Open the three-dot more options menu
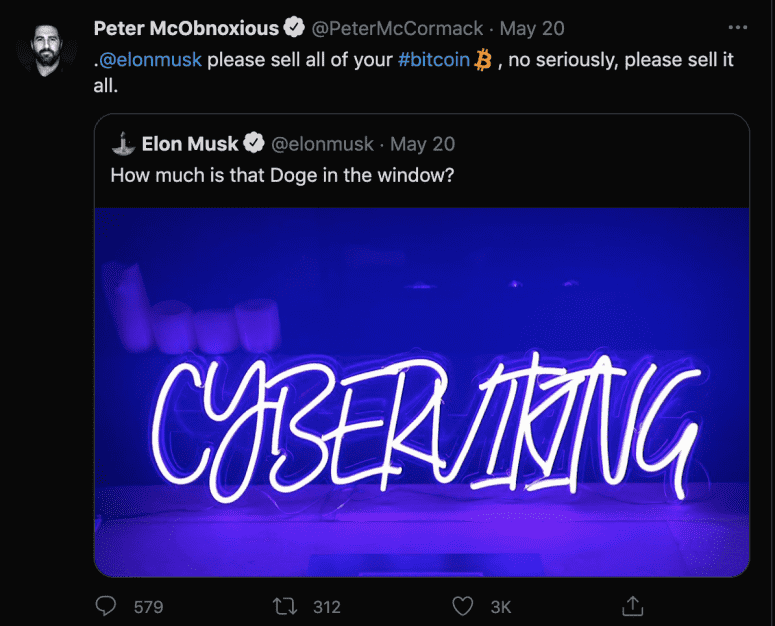 (x=738, y=28)
